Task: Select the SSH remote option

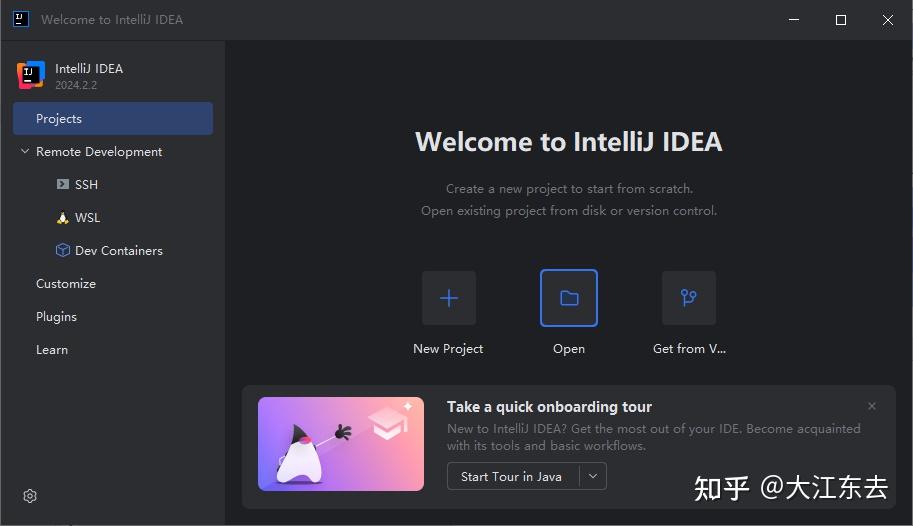Action: [86, 185]
